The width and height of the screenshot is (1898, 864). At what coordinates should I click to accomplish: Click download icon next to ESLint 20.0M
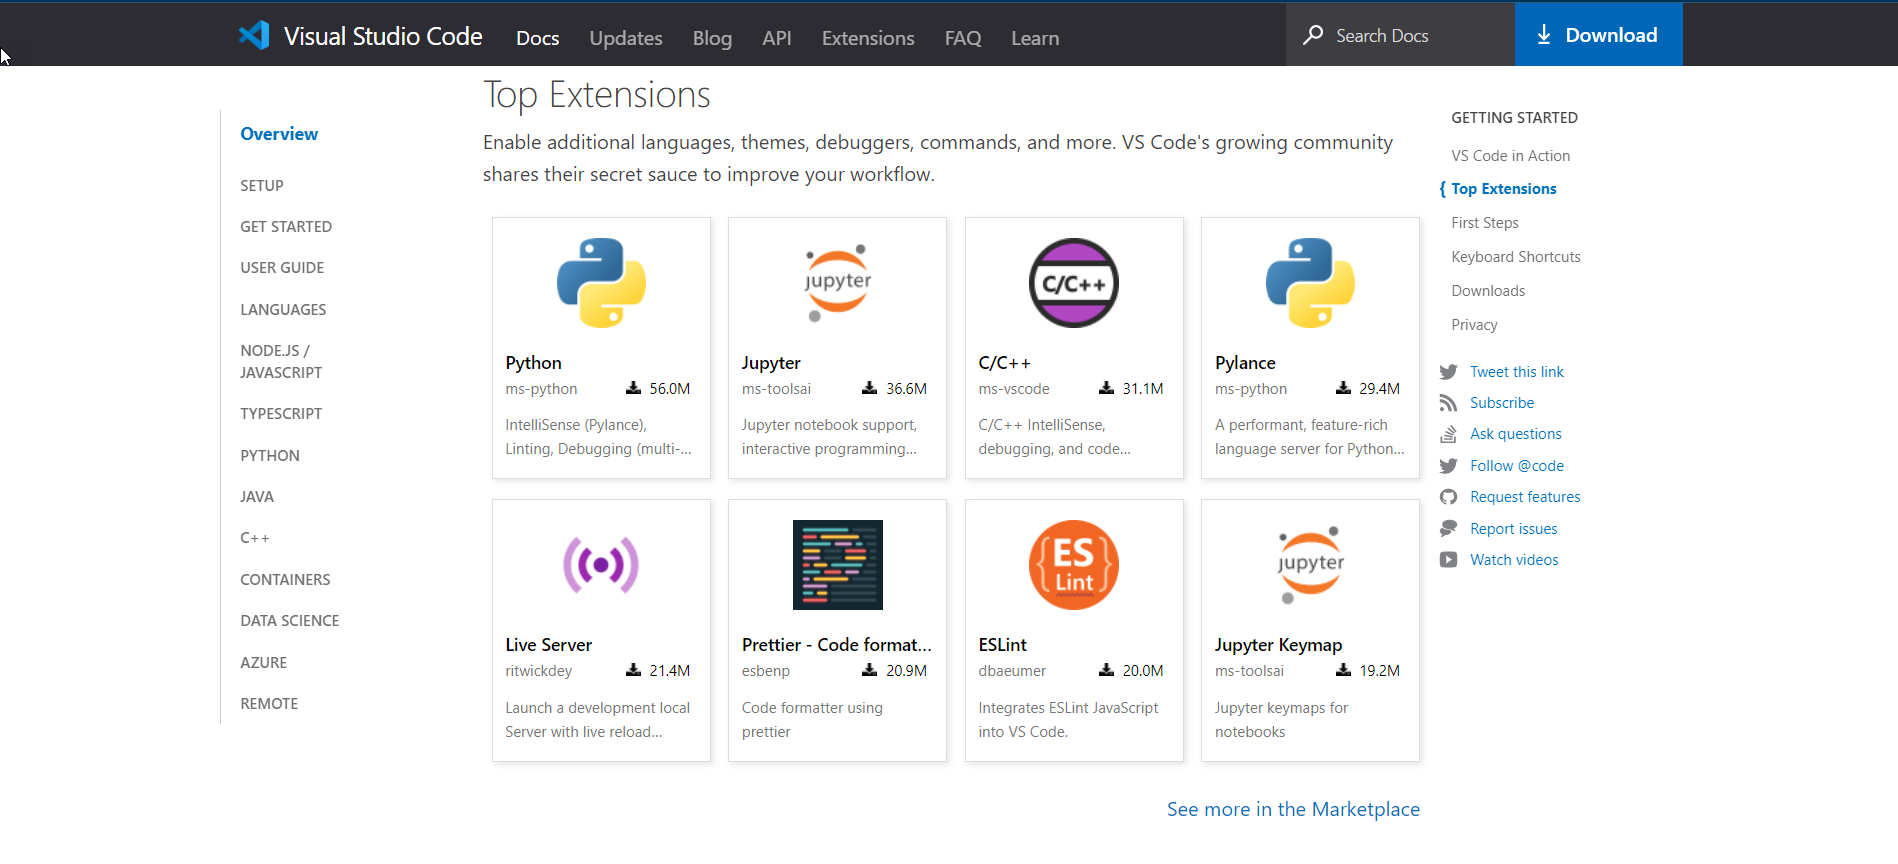coord(1106,670)
